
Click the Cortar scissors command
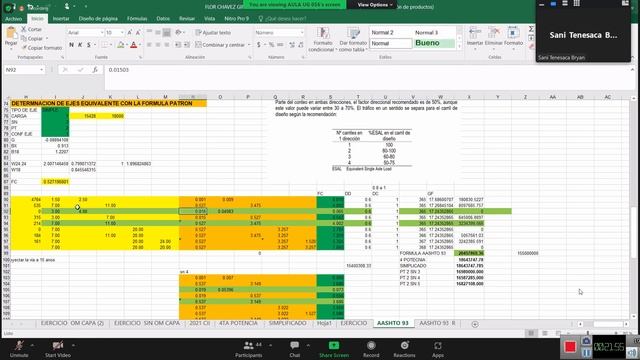pos(31,29)
